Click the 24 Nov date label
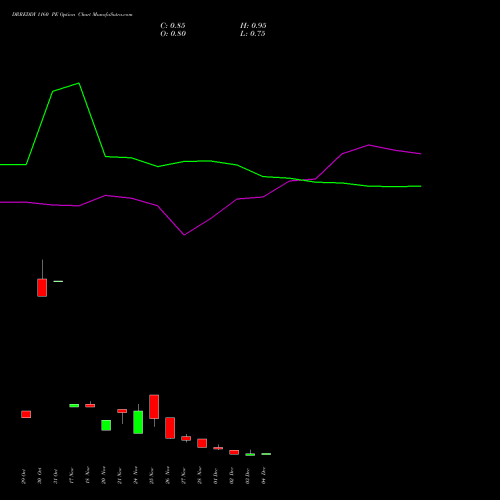Screen dimensions: 500x500 click(x=136, y=476)
